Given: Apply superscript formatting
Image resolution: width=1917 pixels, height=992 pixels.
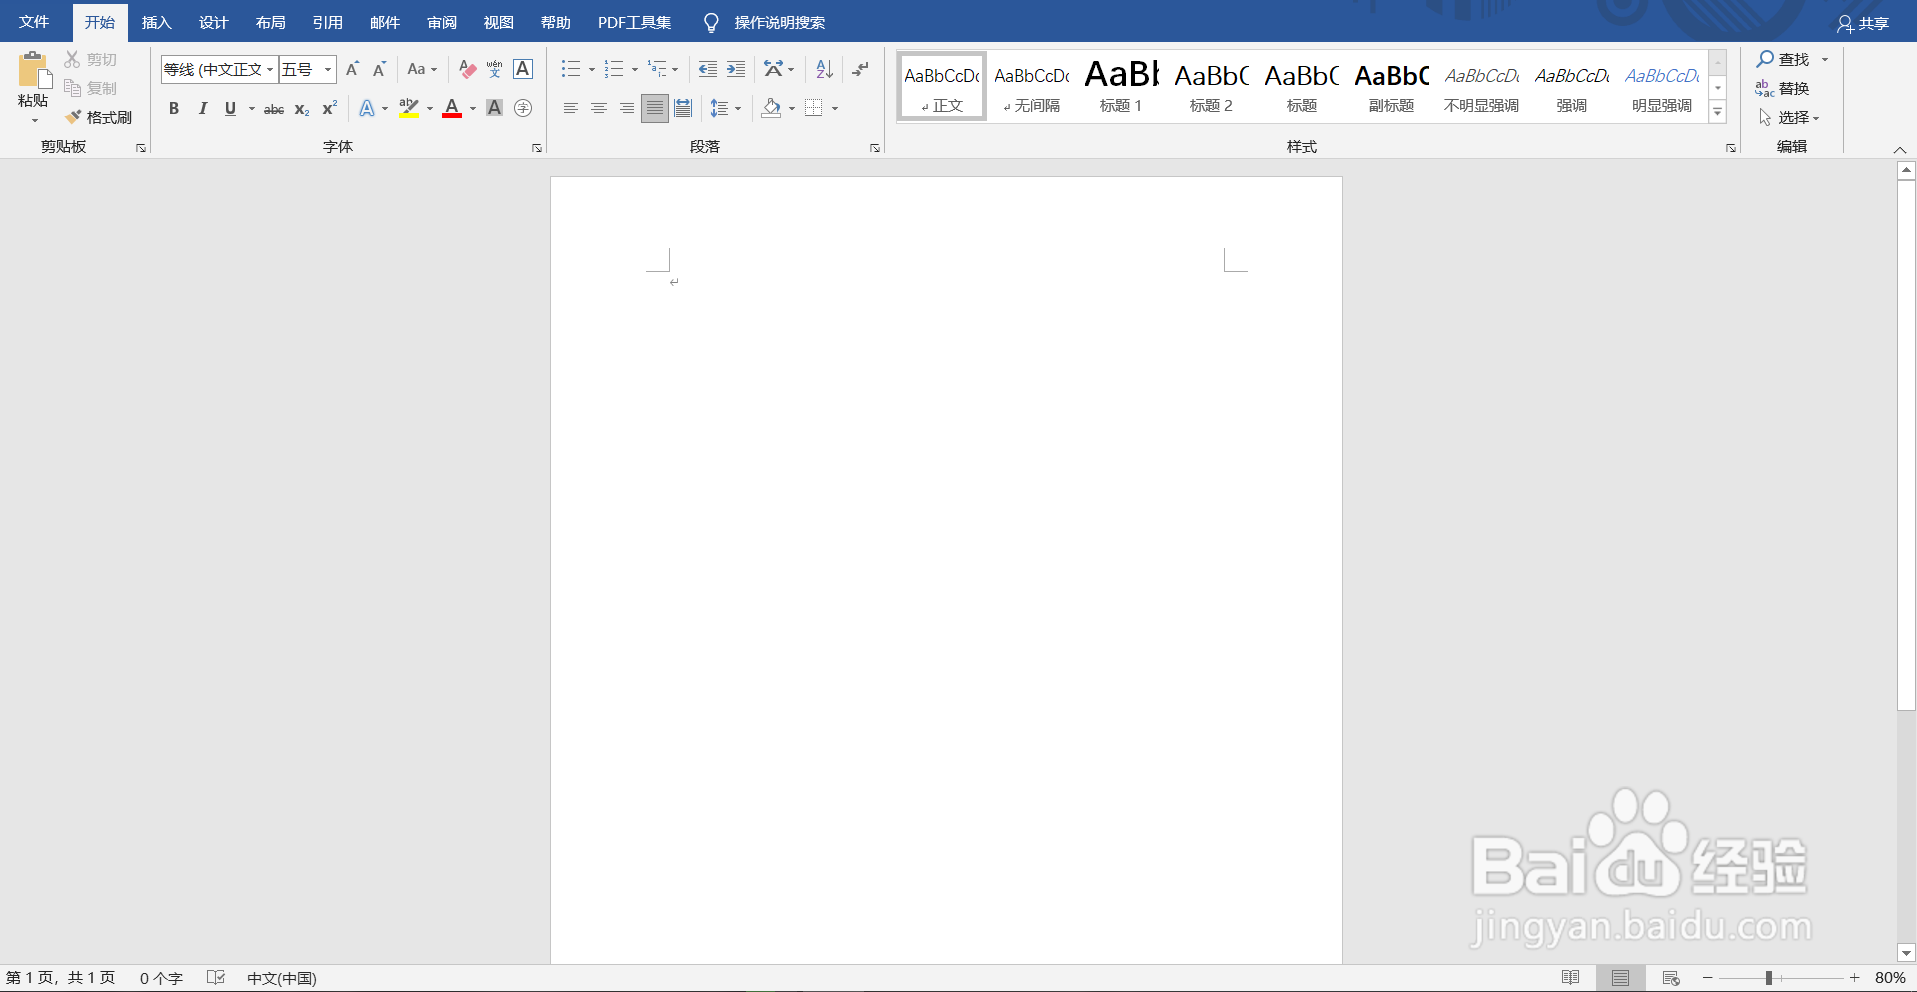Looking at the screenshot, I should [x=329, y=109].
